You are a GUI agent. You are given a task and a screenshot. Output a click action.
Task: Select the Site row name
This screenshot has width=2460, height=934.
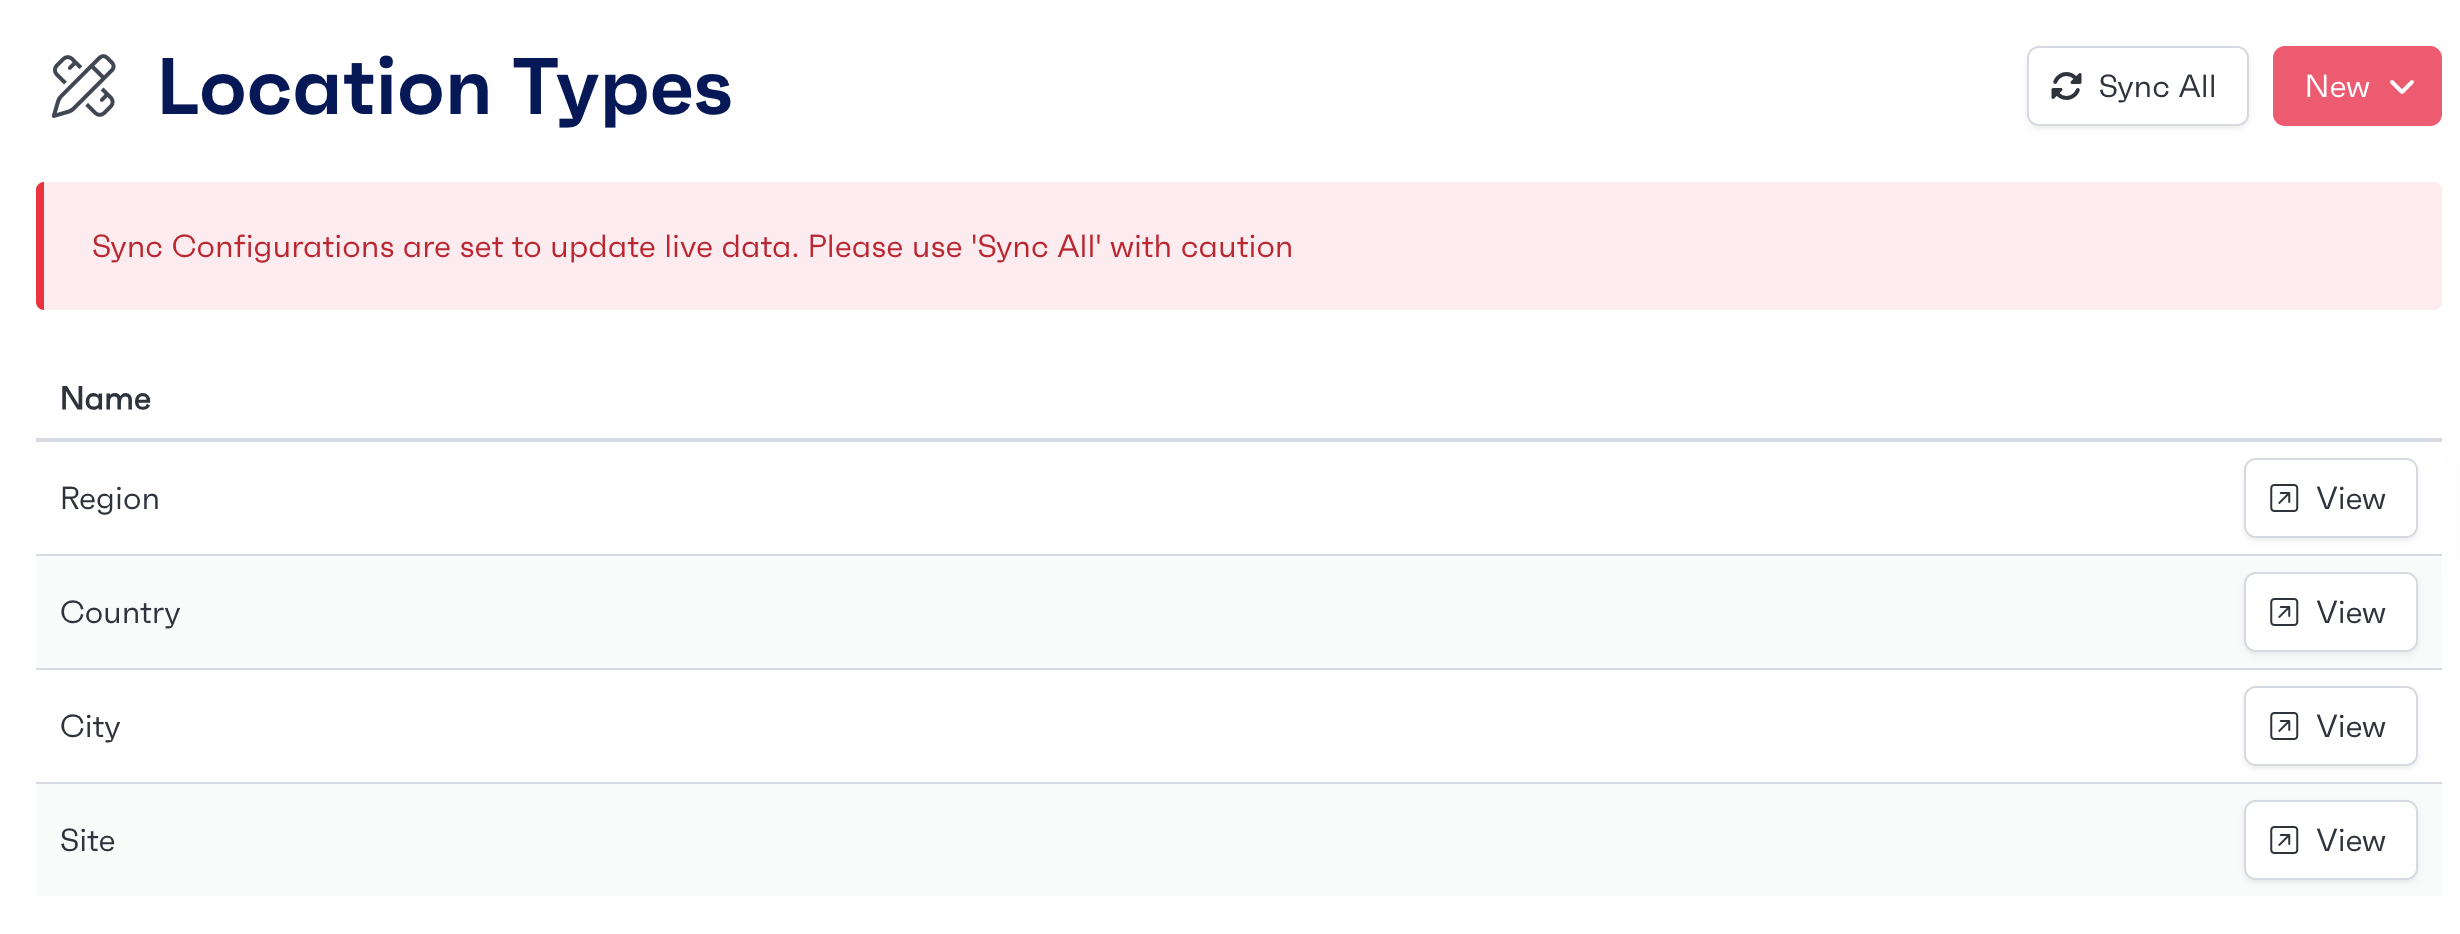pyautogui.click(x=87, y=840)
